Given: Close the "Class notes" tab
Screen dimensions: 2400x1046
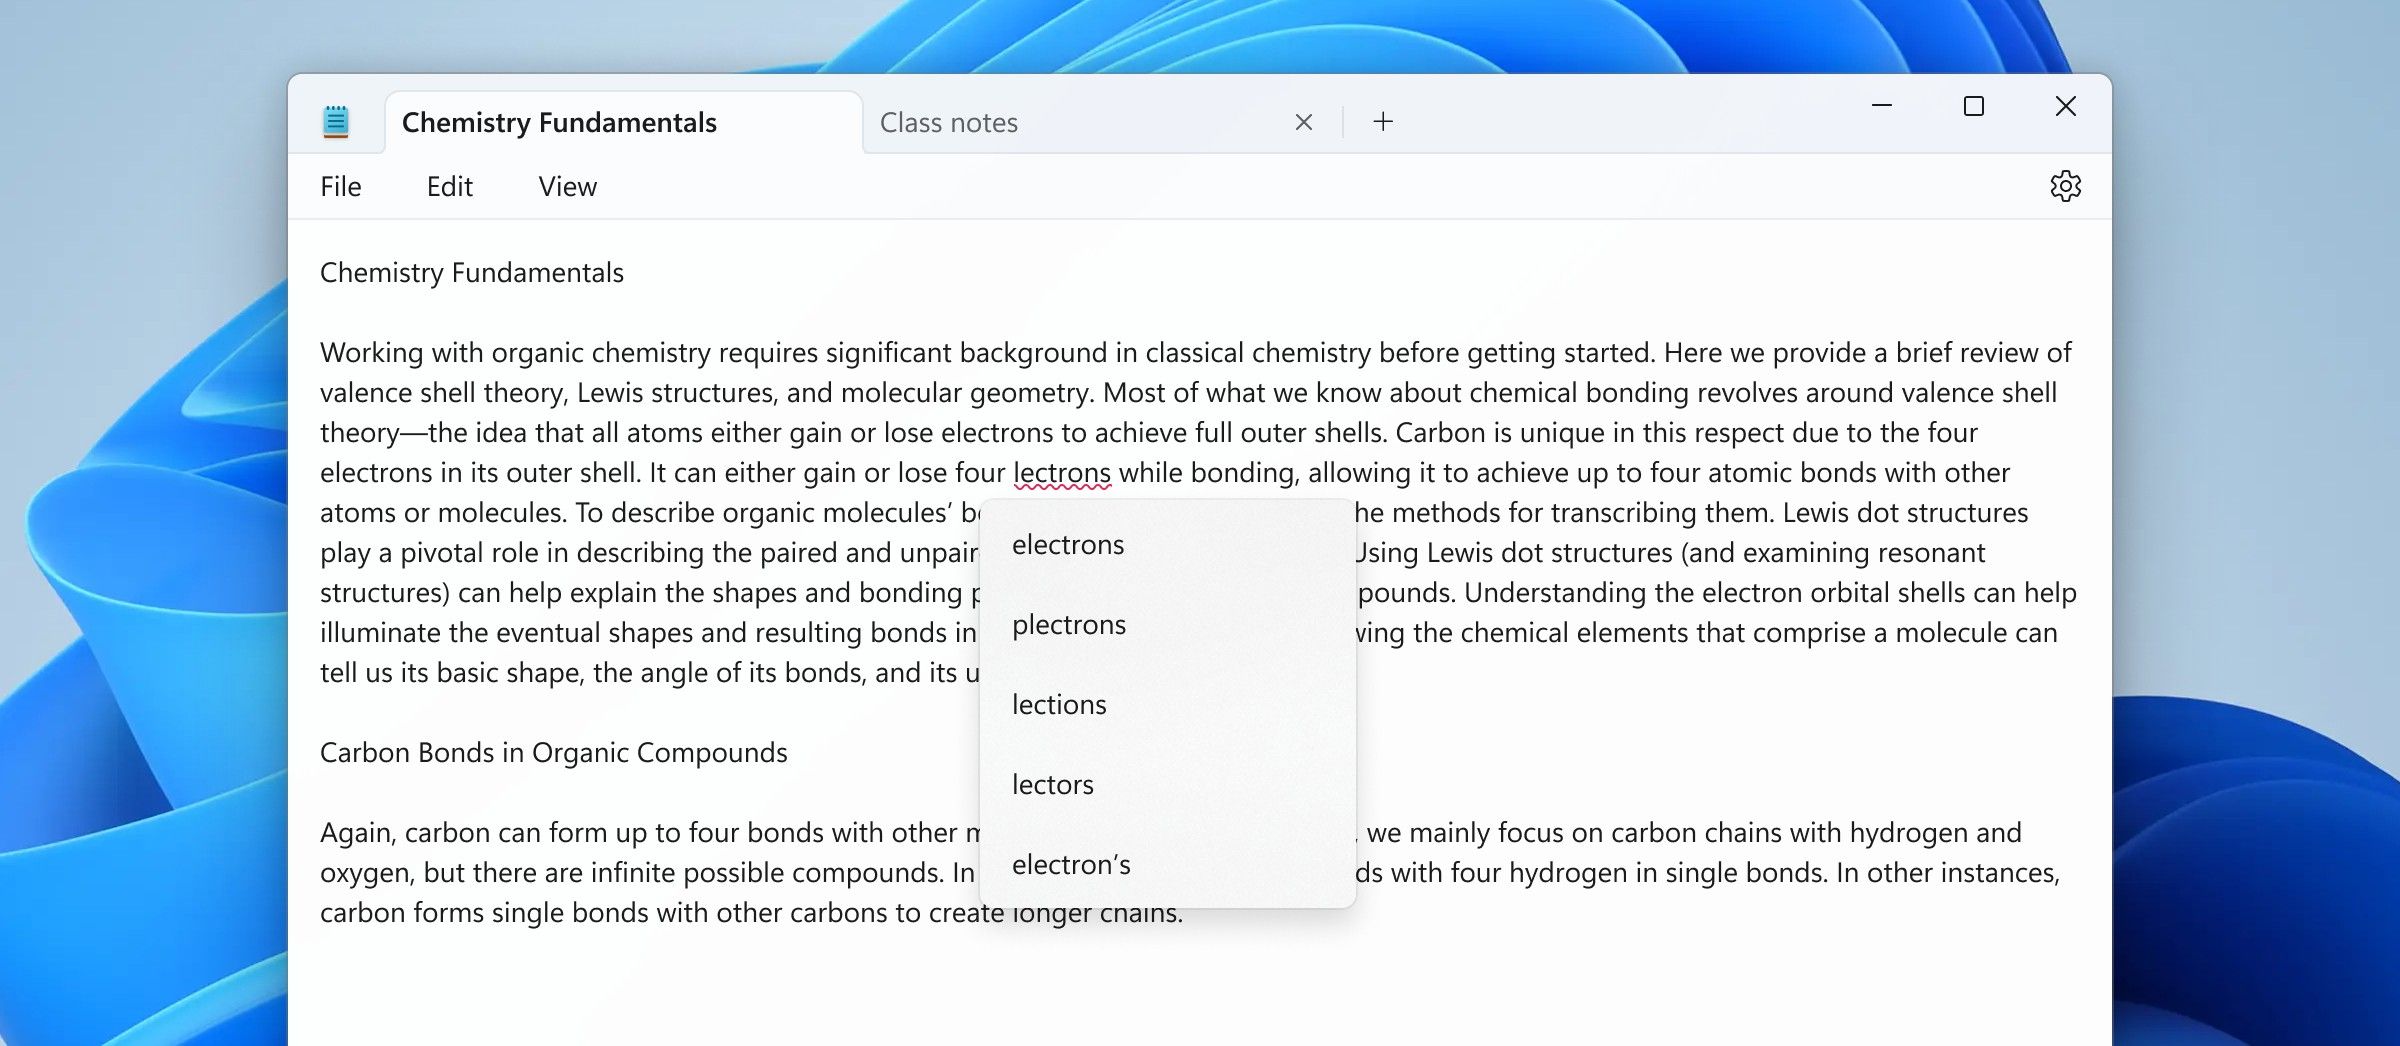Looking at the screenshot, I should pos(1303,121).
